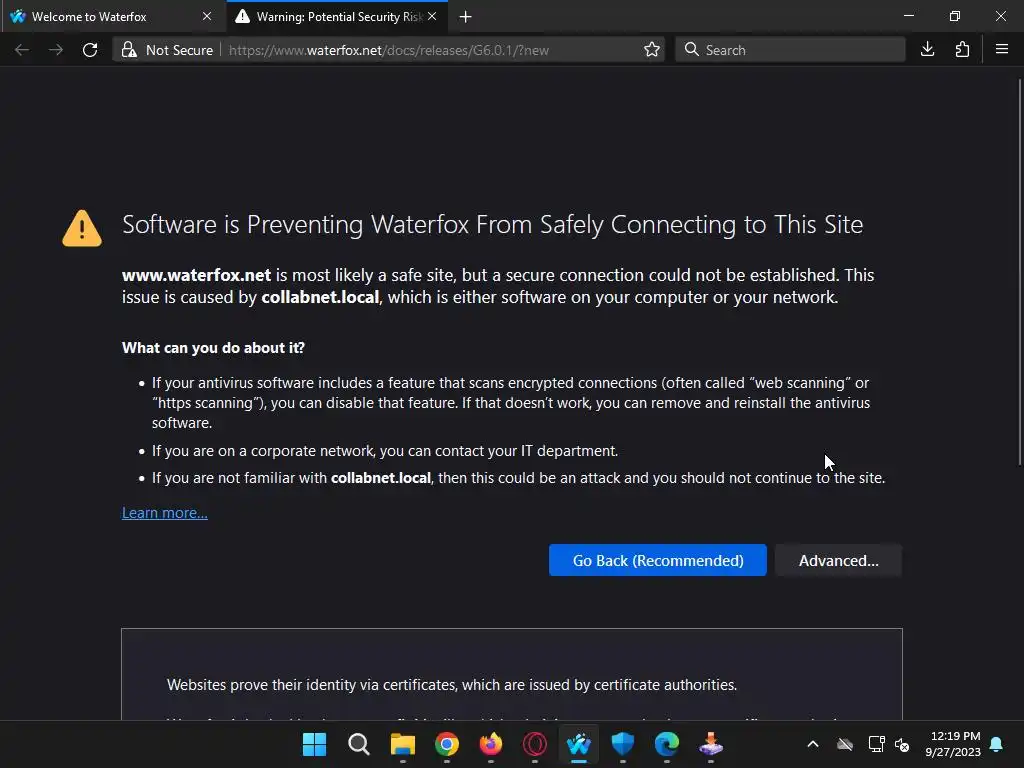Restore down the Waterfox window
1024x768 pixels.
coord(955,16)
